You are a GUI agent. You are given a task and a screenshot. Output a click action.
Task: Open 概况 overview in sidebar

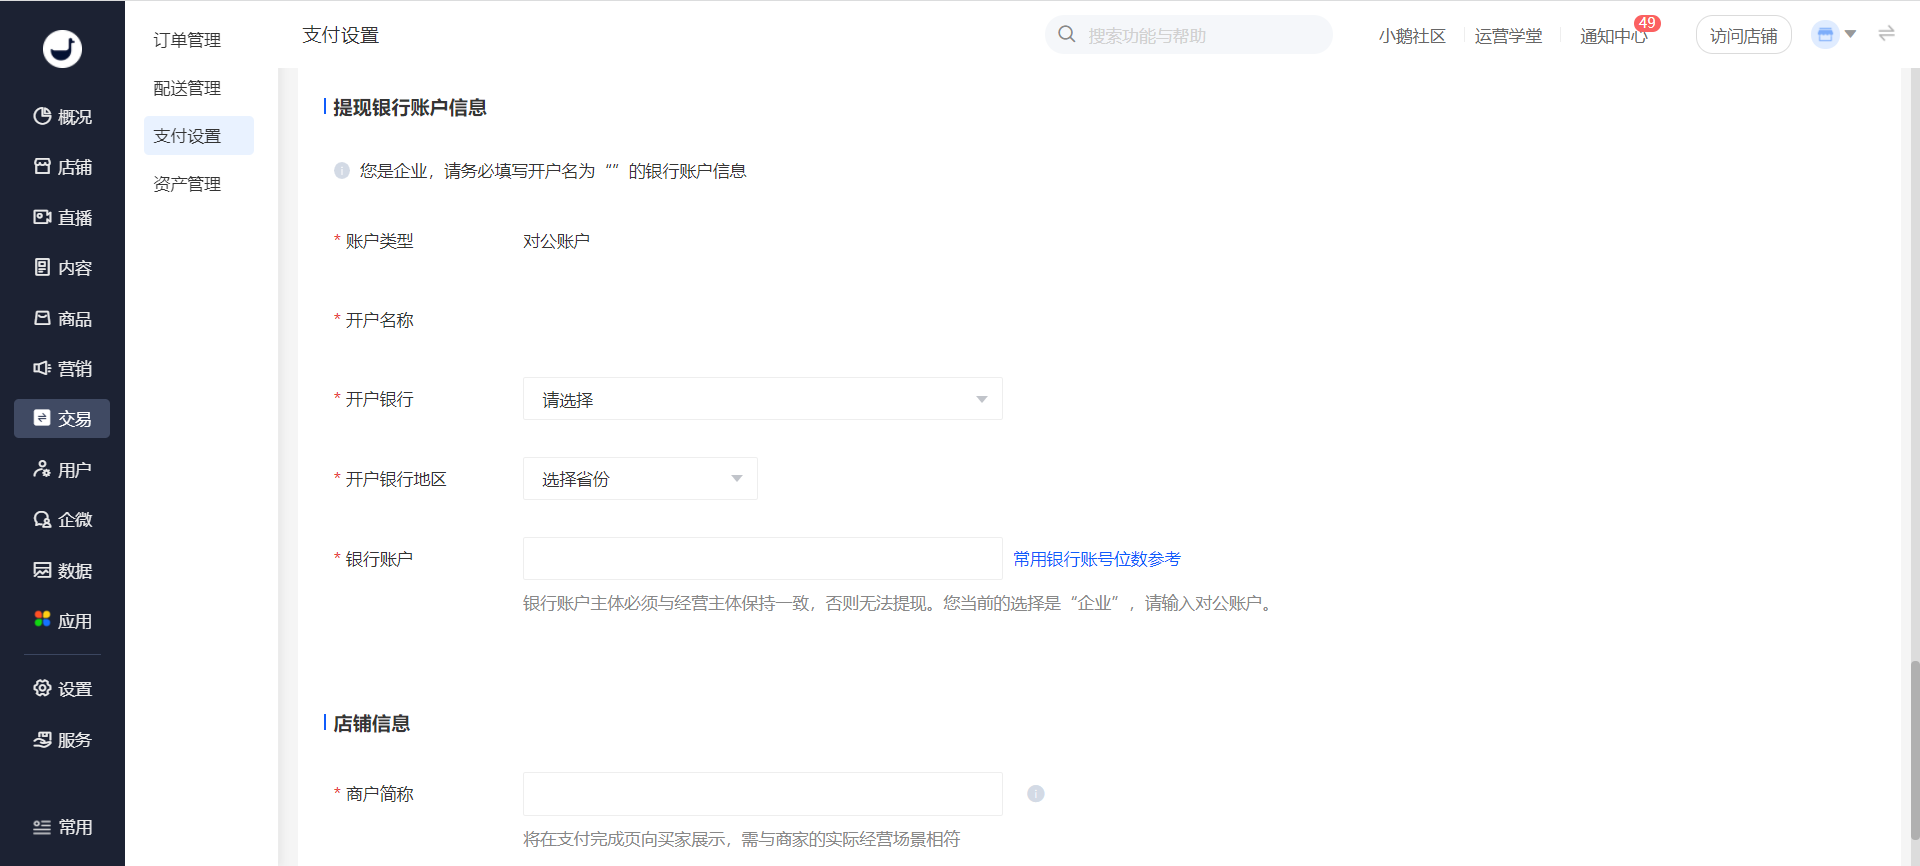[x=62, y=117]
